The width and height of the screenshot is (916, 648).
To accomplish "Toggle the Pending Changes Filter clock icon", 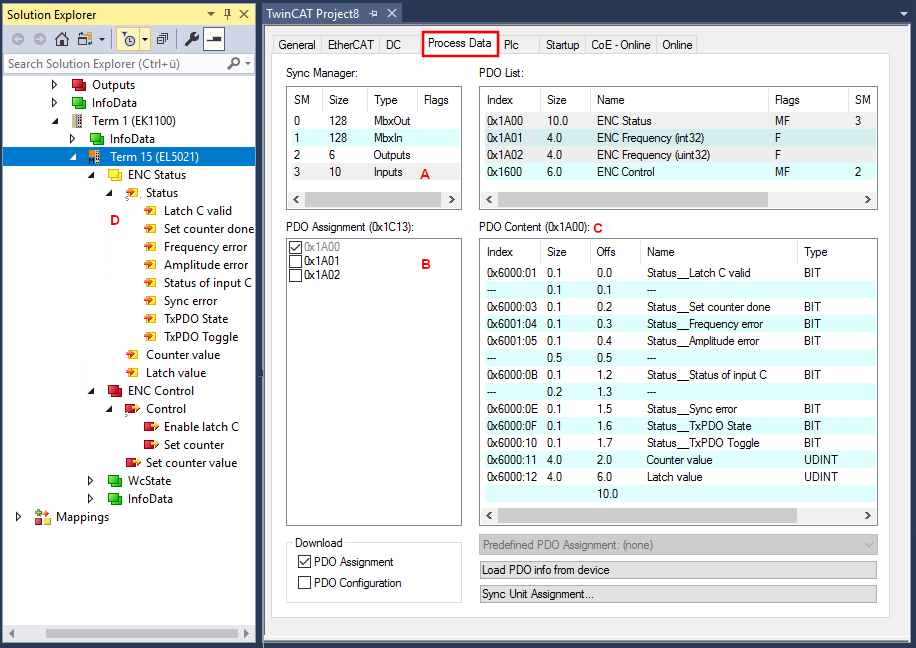I will 129,39.
